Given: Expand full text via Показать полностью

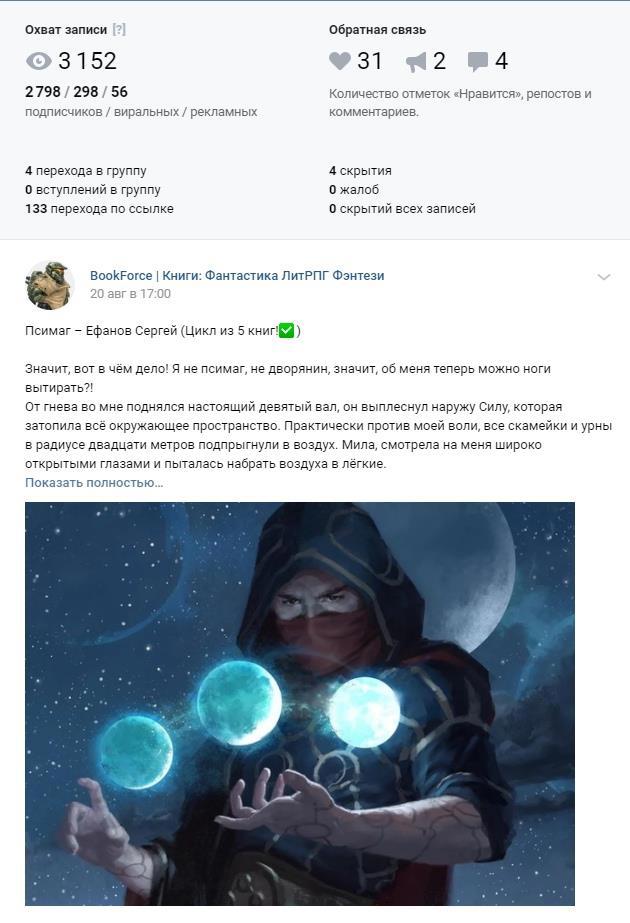Looking at the screenshot, I should 94,483.
